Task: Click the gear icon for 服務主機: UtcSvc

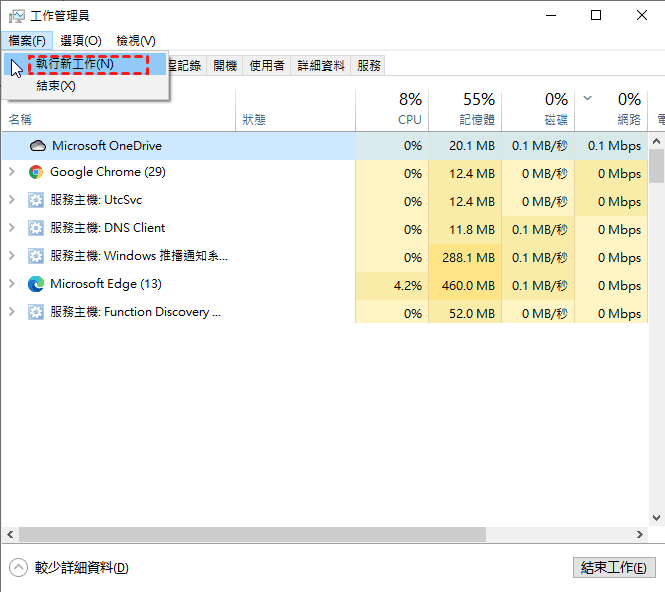Action: [x=36, y=200]
